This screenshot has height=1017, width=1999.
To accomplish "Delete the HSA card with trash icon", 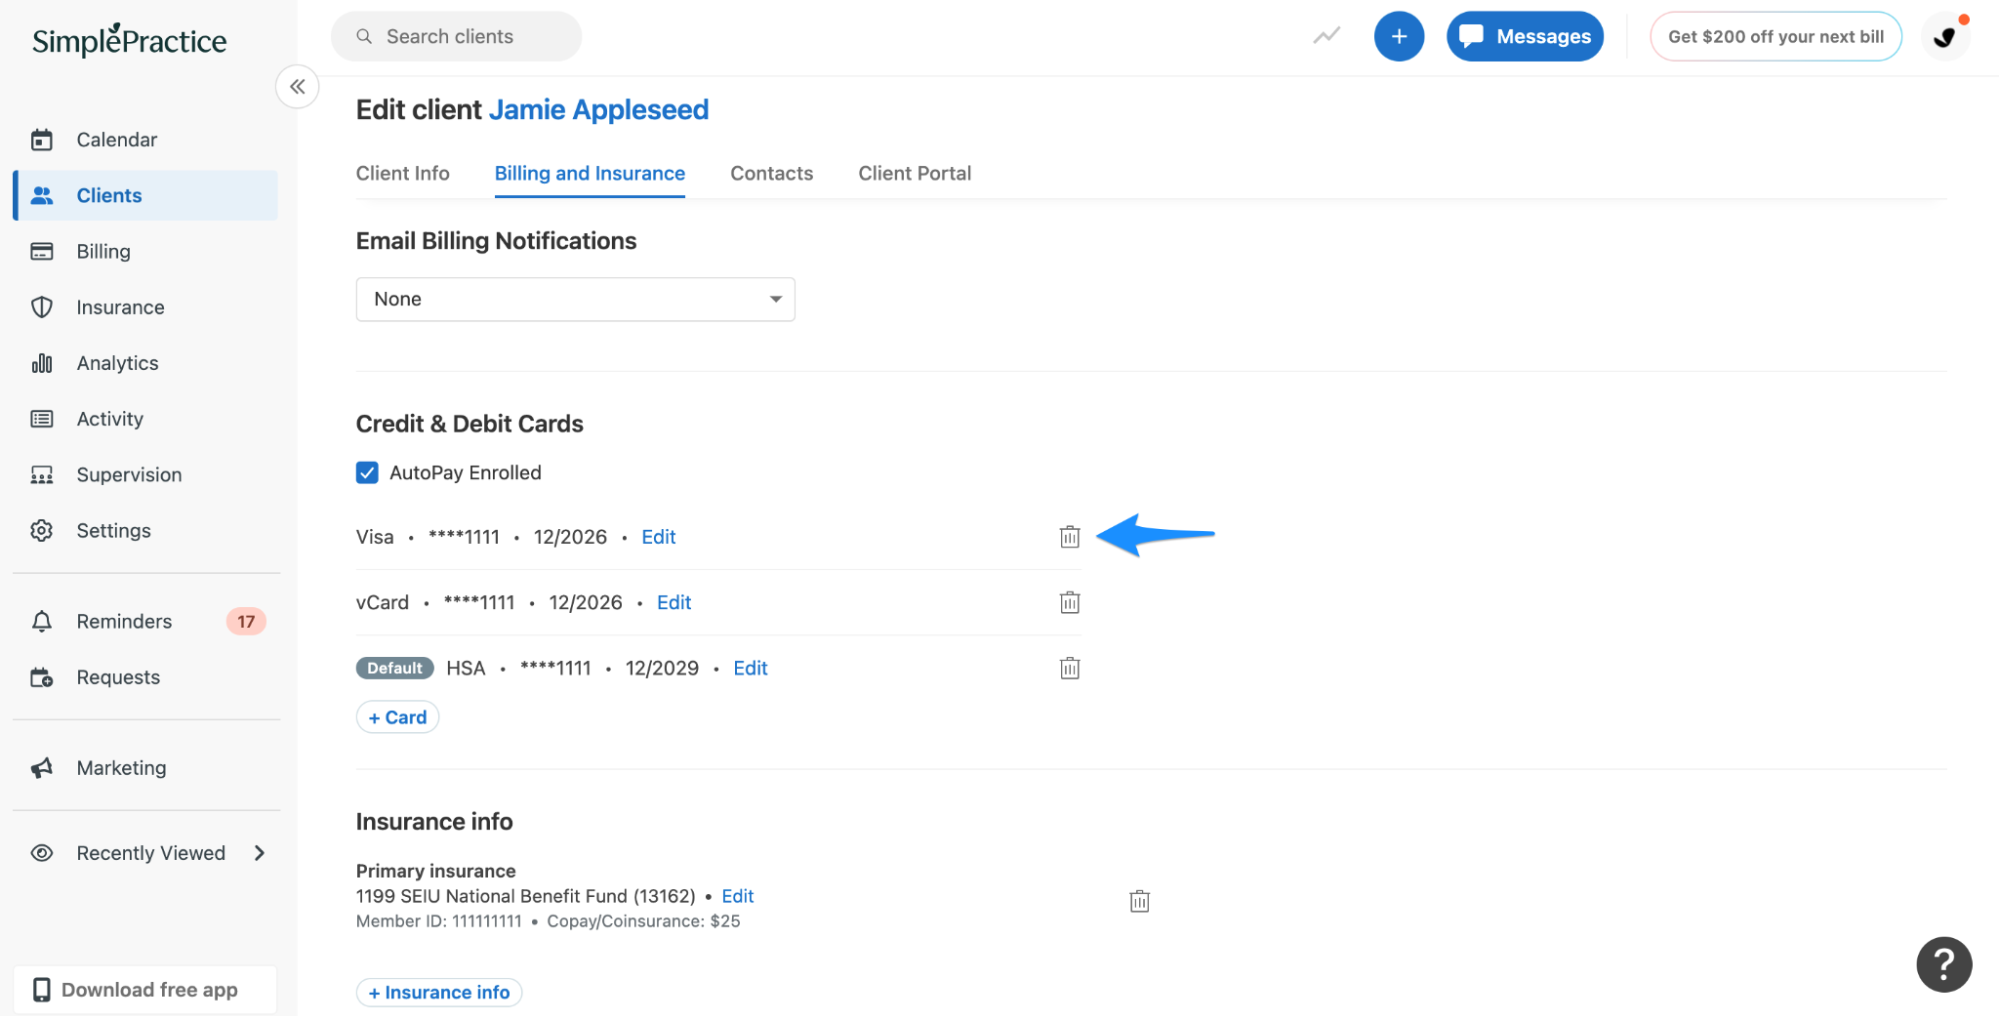I will click(x=1069, y=669).
